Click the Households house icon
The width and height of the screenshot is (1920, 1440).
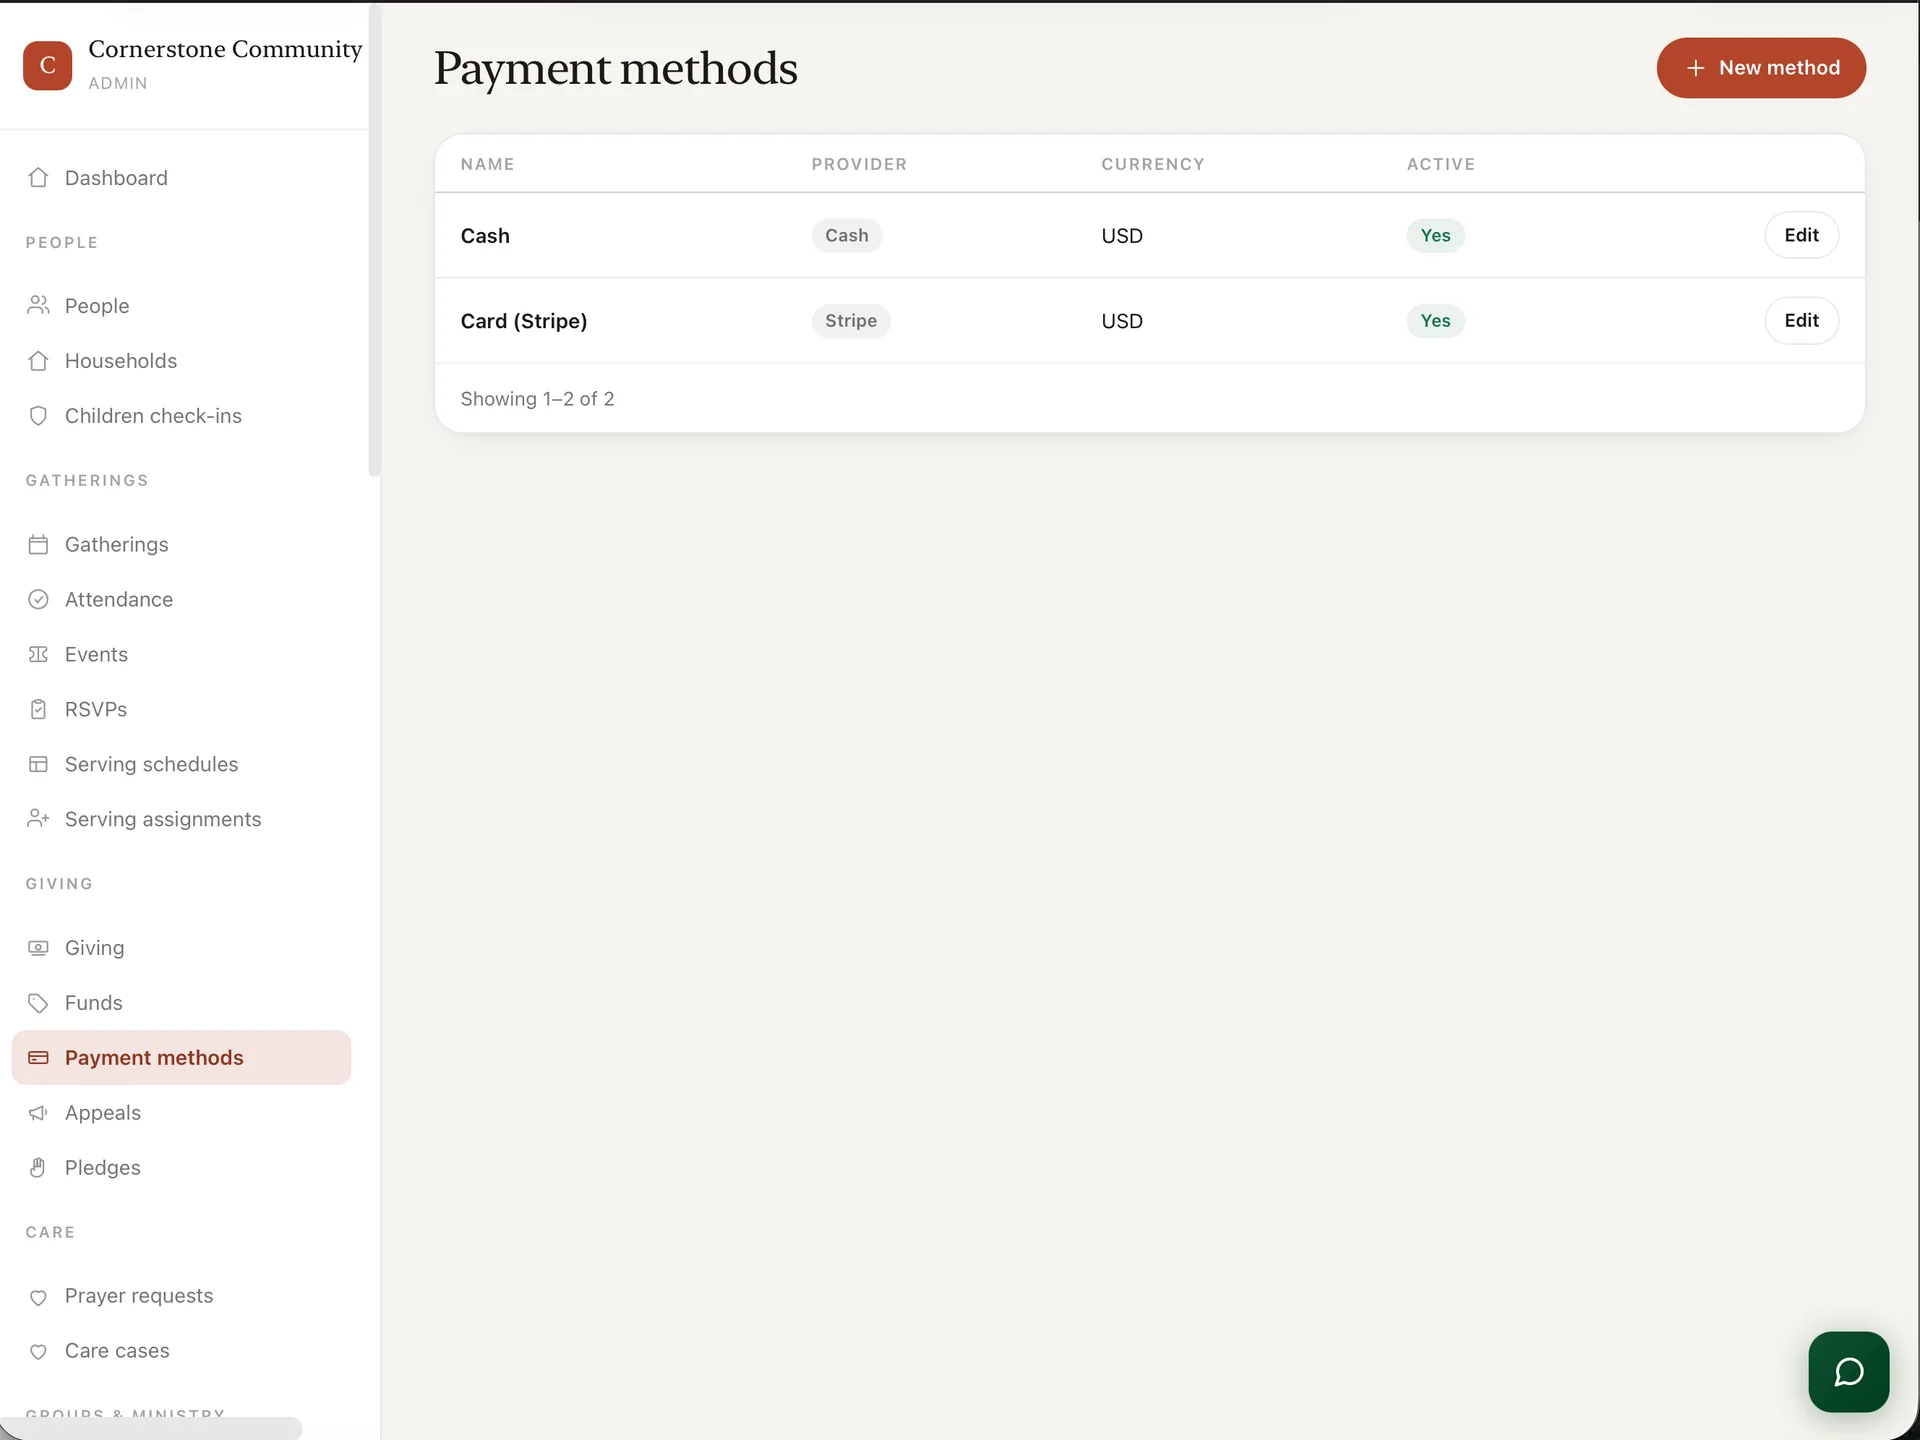click(x=38, y=360)
